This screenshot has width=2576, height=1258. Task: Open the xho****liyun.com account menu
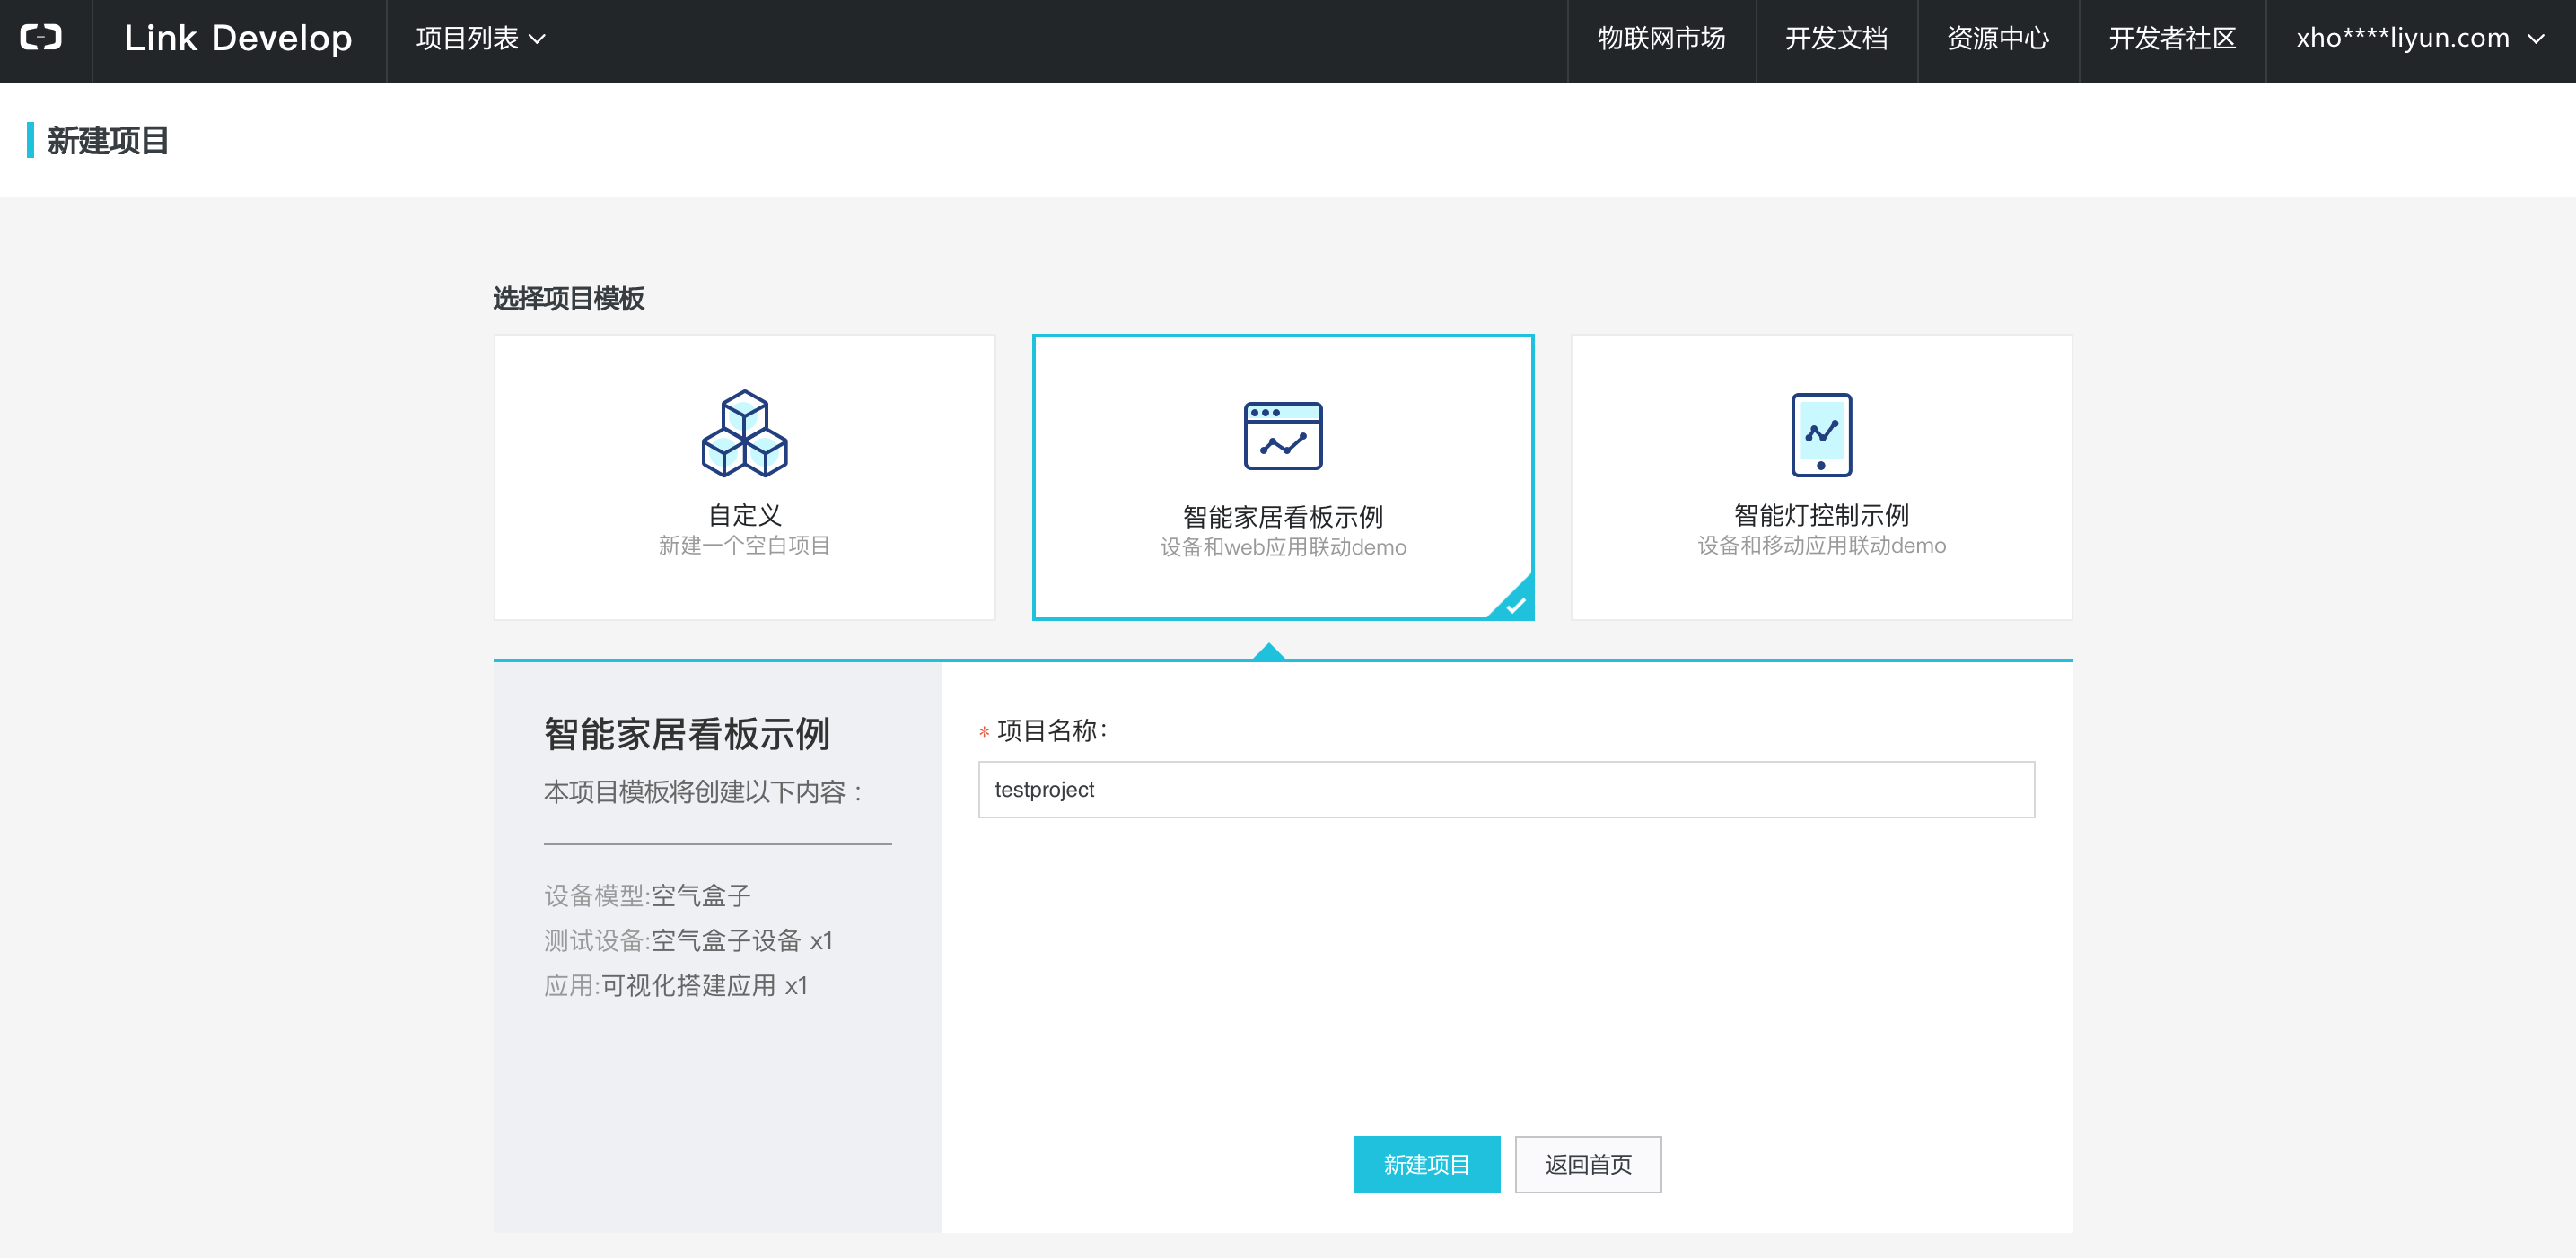pos(2402,39)
